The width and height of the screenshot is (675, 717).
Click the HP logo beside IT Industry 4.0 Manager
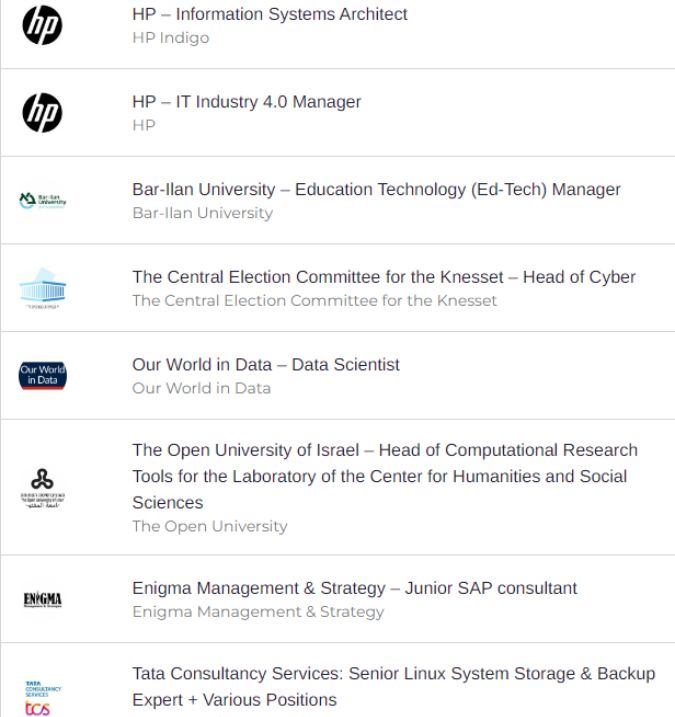coord(43,113)
